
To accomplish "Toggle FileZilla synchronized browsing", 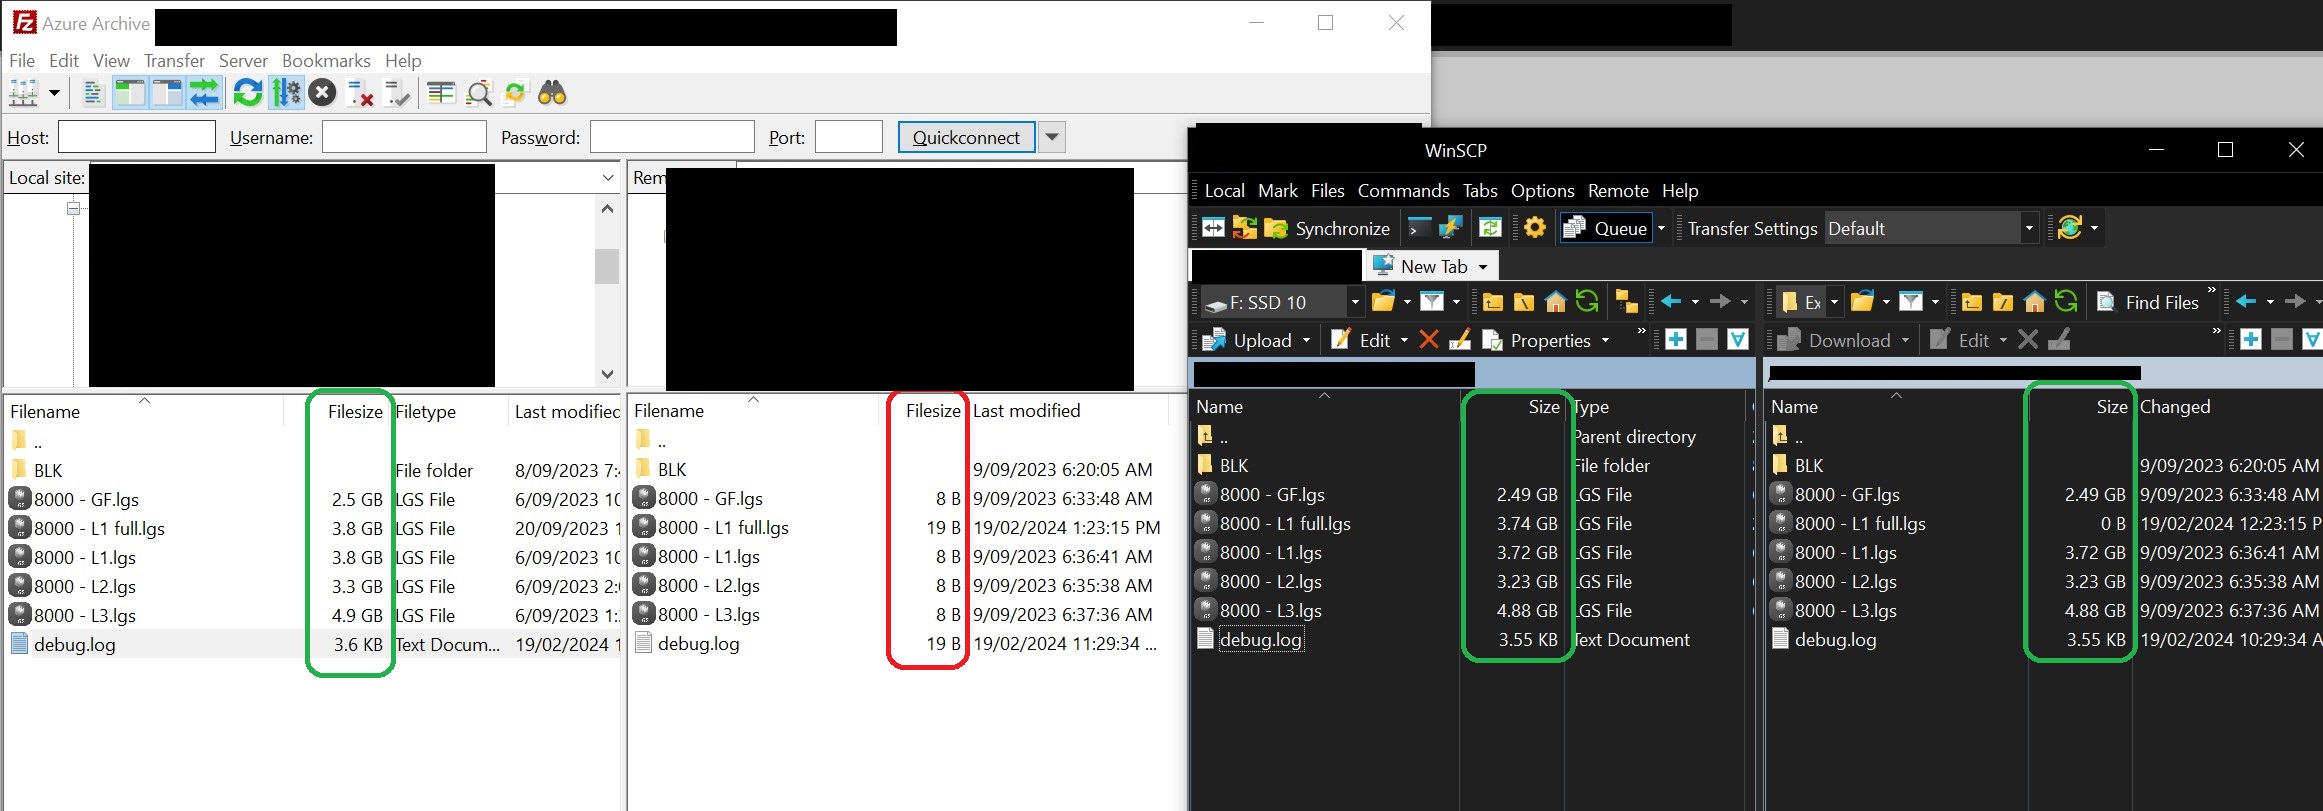I will pyautogui.click(x=515, y=93).
